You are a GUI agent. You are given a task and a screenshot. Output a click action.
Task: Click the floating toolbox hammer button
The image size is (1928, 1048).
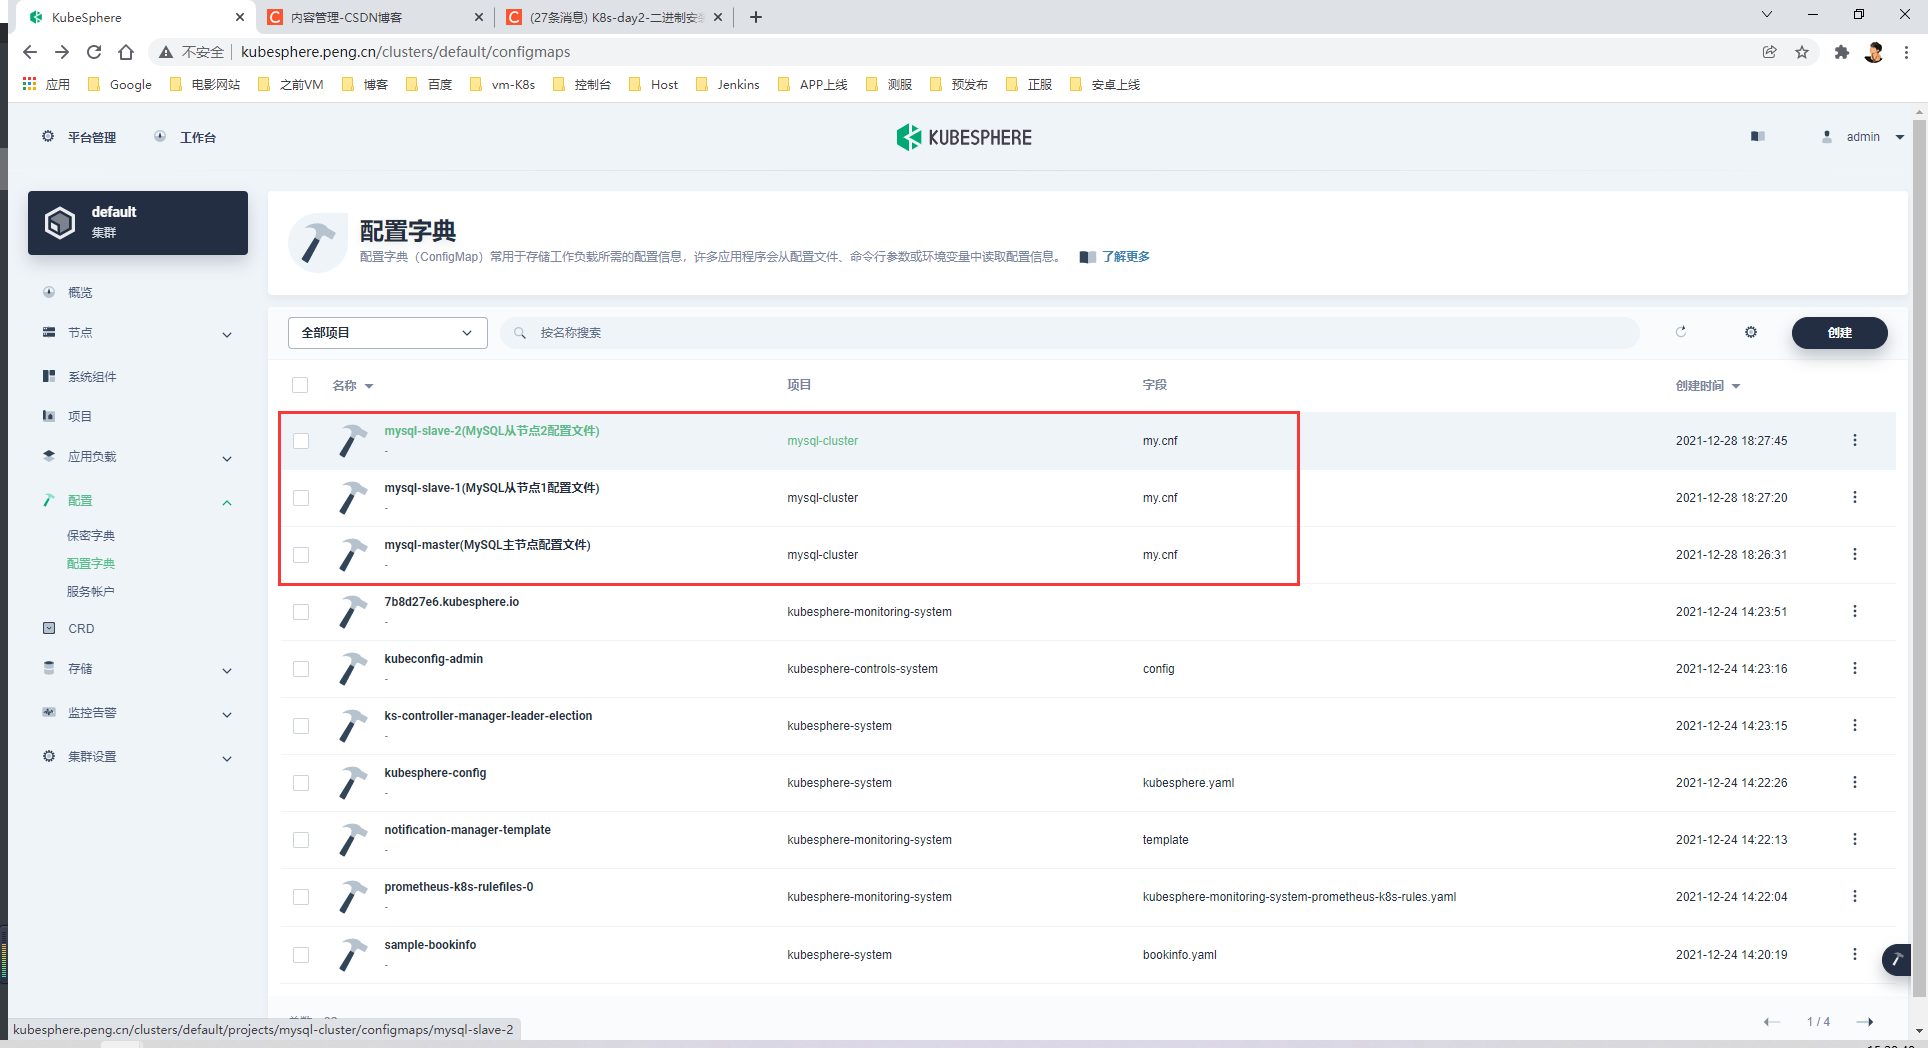click(1897, 959)
